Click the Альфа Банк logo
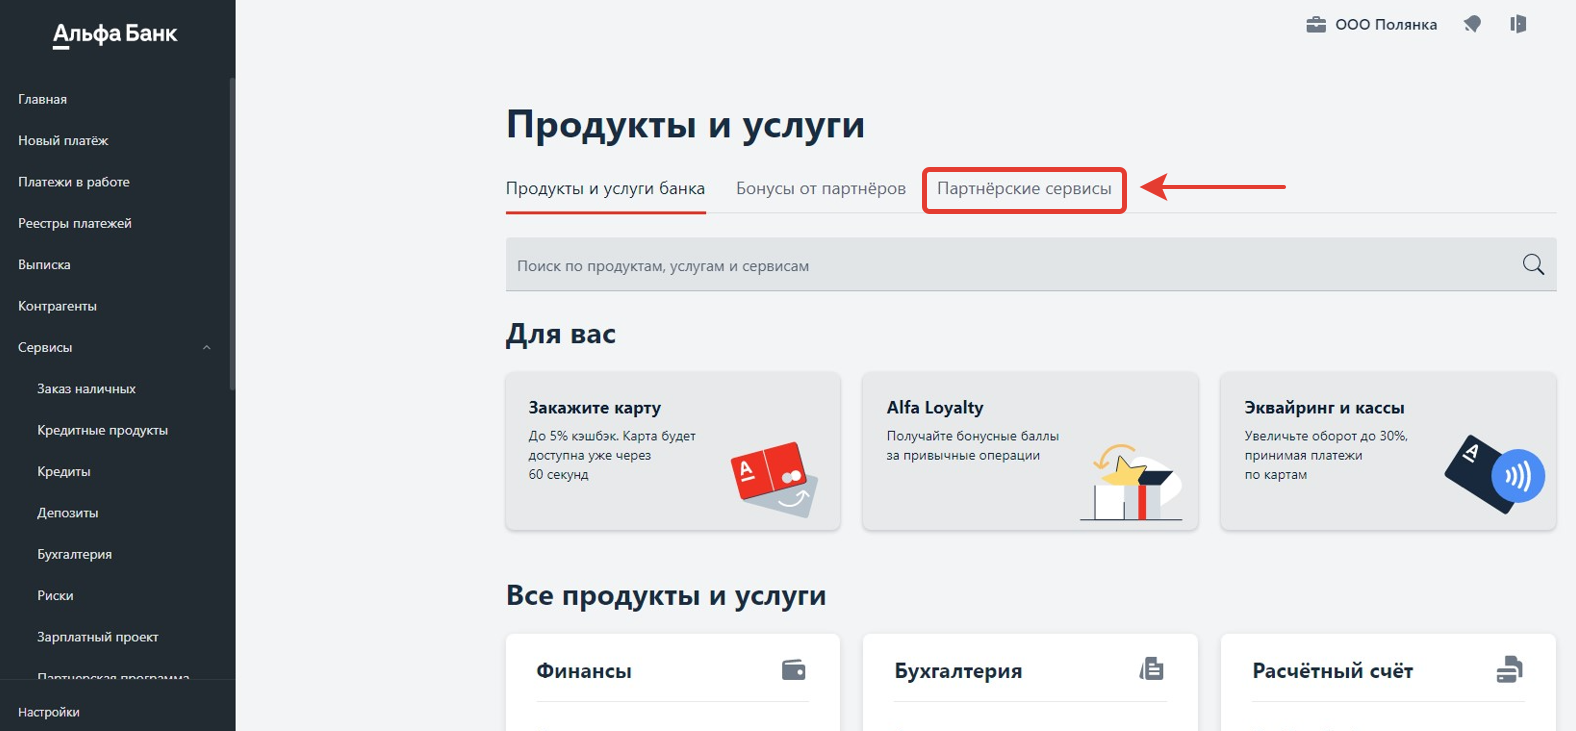 coord(115,35)
